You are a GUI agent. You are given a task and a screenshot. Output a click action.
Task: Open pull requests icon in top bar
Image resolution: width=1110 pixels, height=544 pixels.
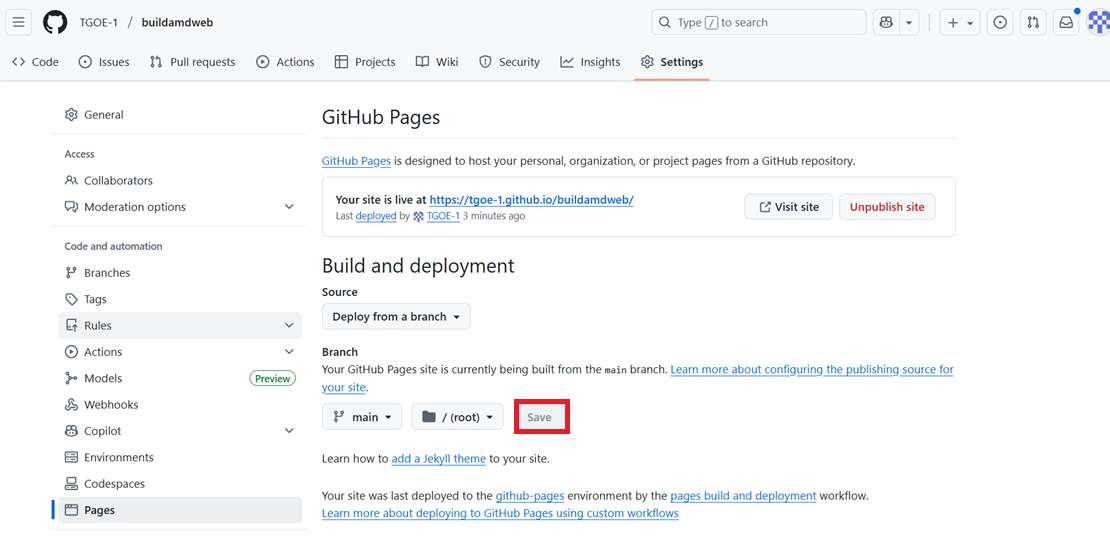coord(1034,22)
